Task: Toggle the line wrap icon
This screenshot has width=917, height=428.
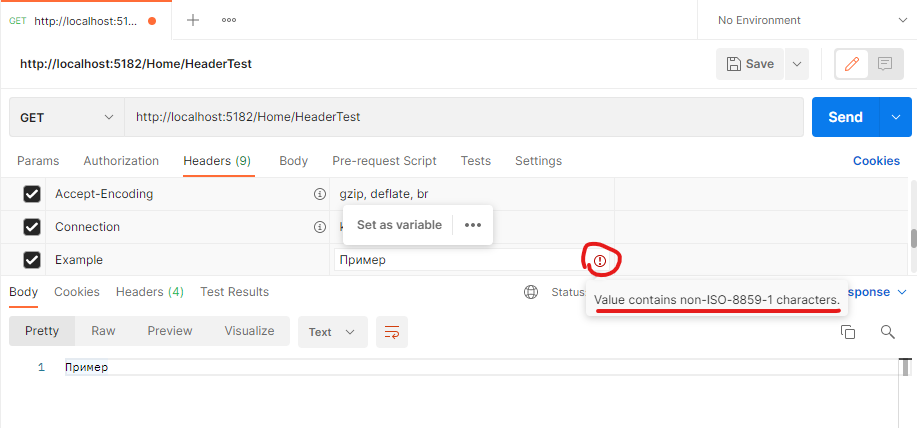Action: (x=392, y=332)
